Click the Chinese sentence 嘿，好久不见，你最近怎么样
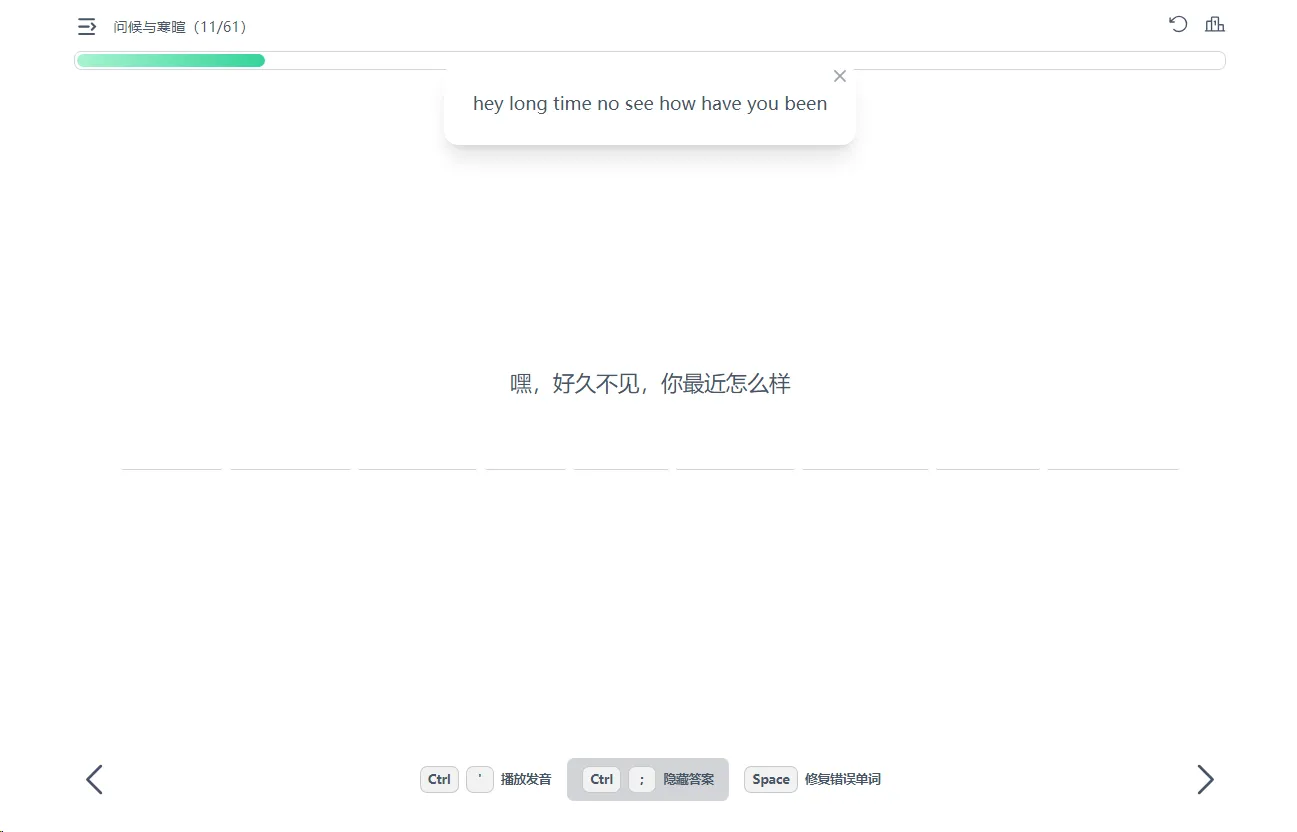 [650, 384]
